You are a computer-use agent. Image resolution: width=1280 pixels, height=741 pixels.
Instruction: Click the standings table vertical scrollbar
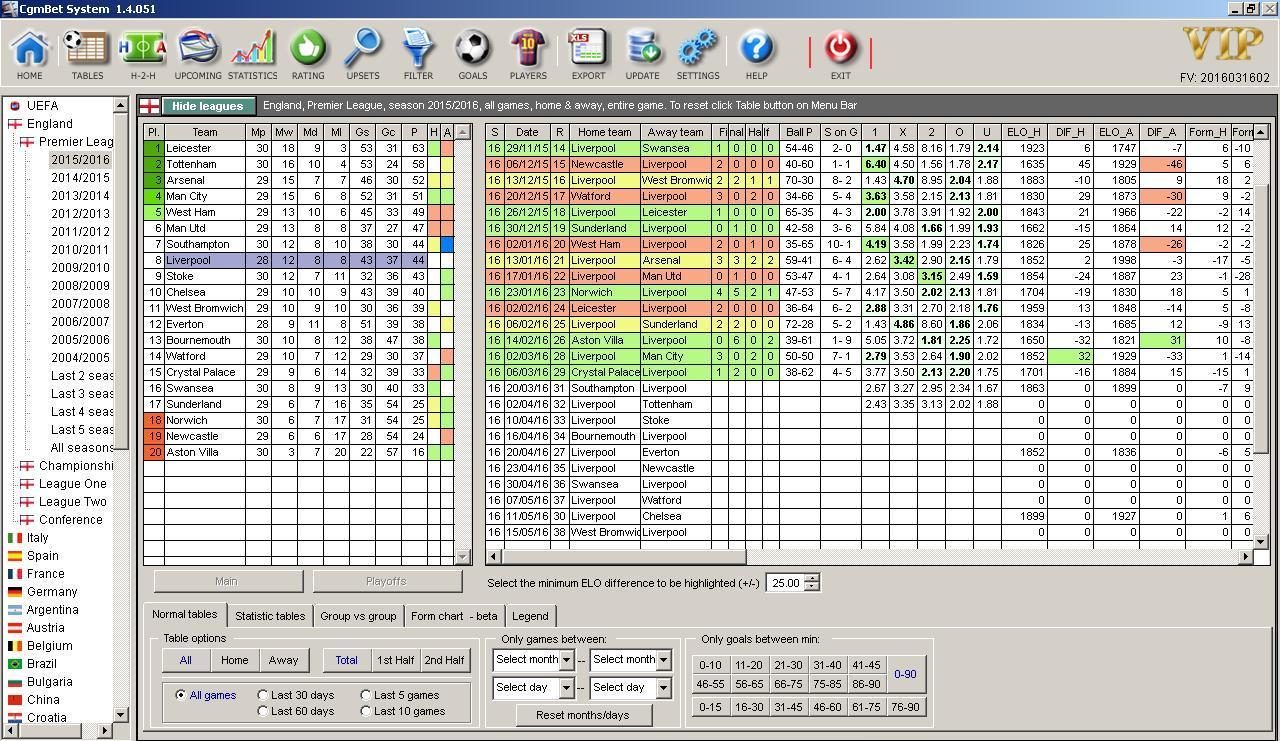(x=463, y=344)
